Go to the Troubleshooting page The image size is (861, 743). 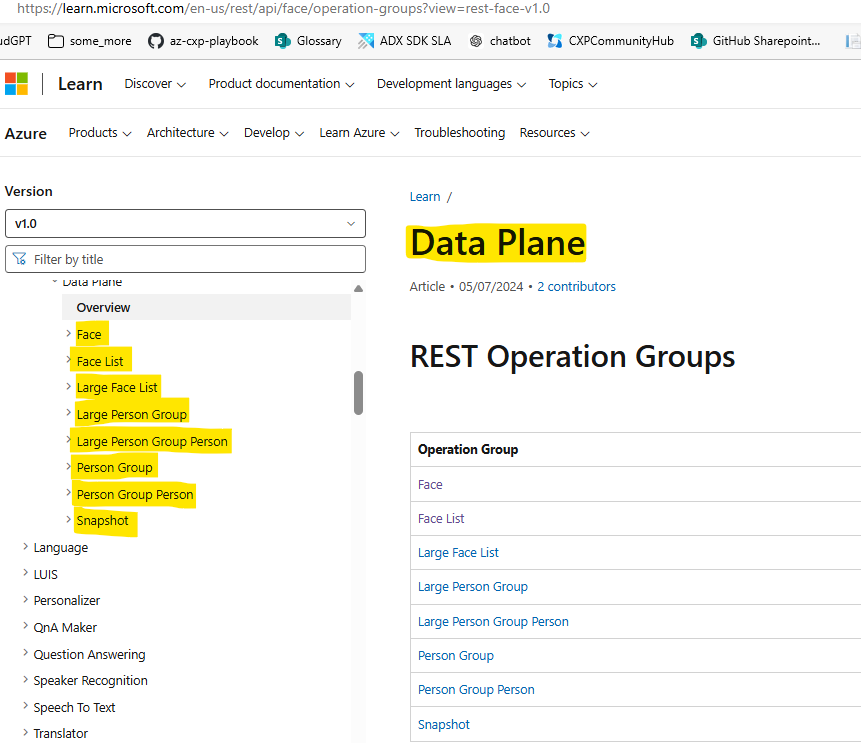[460, 133]
